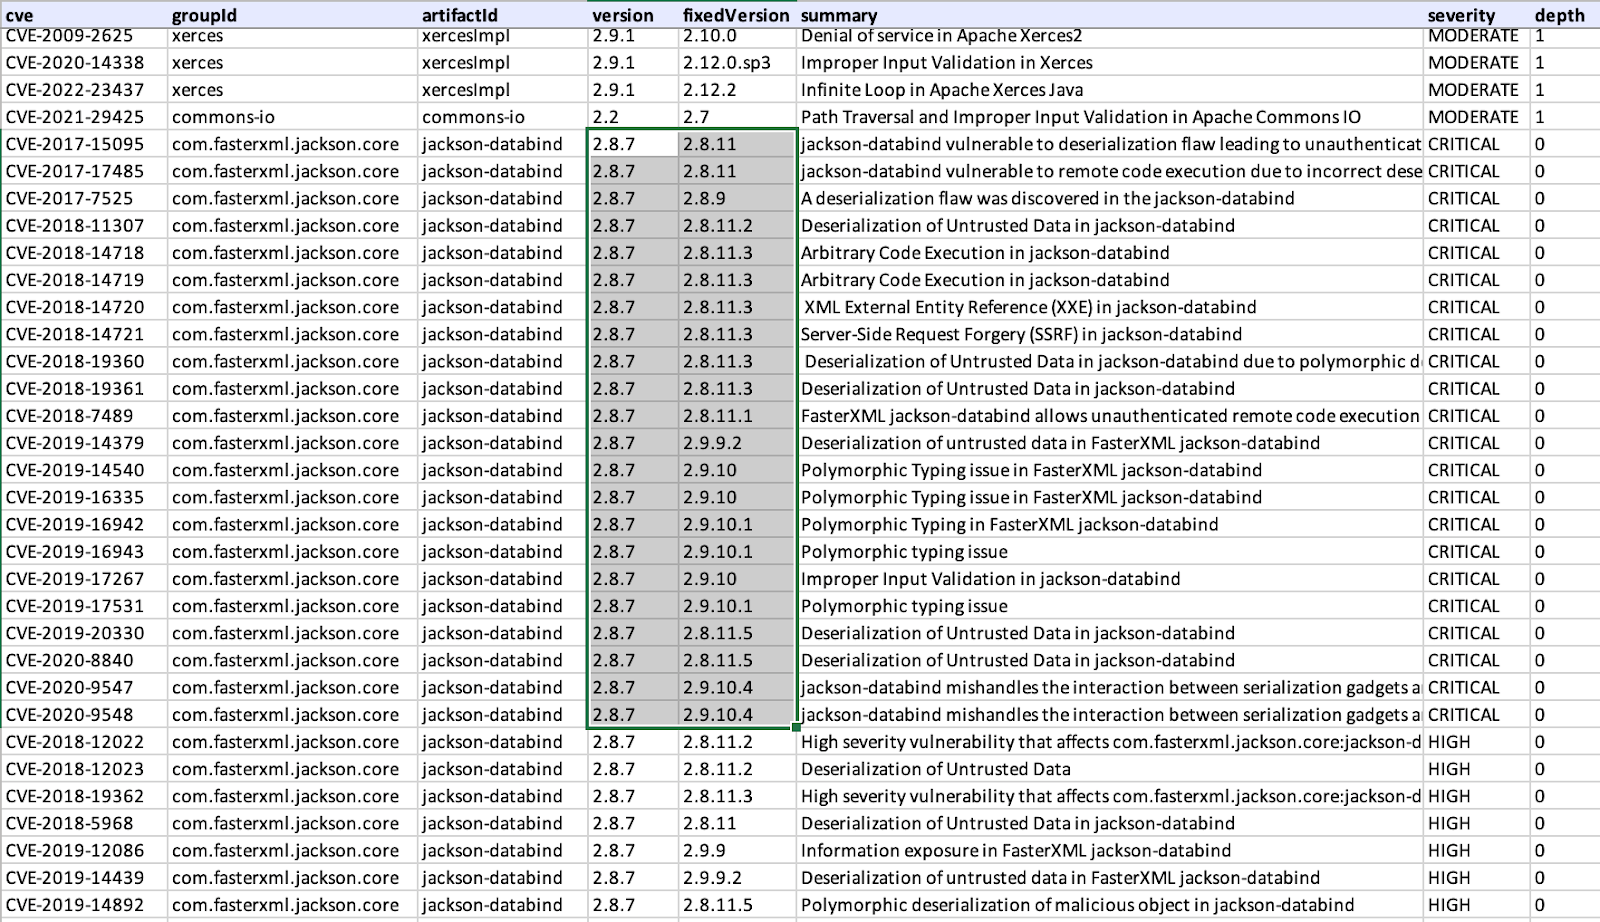Select the severity column header
The height and width of the screenshot is (922, 1600).
coord(1477,15)
